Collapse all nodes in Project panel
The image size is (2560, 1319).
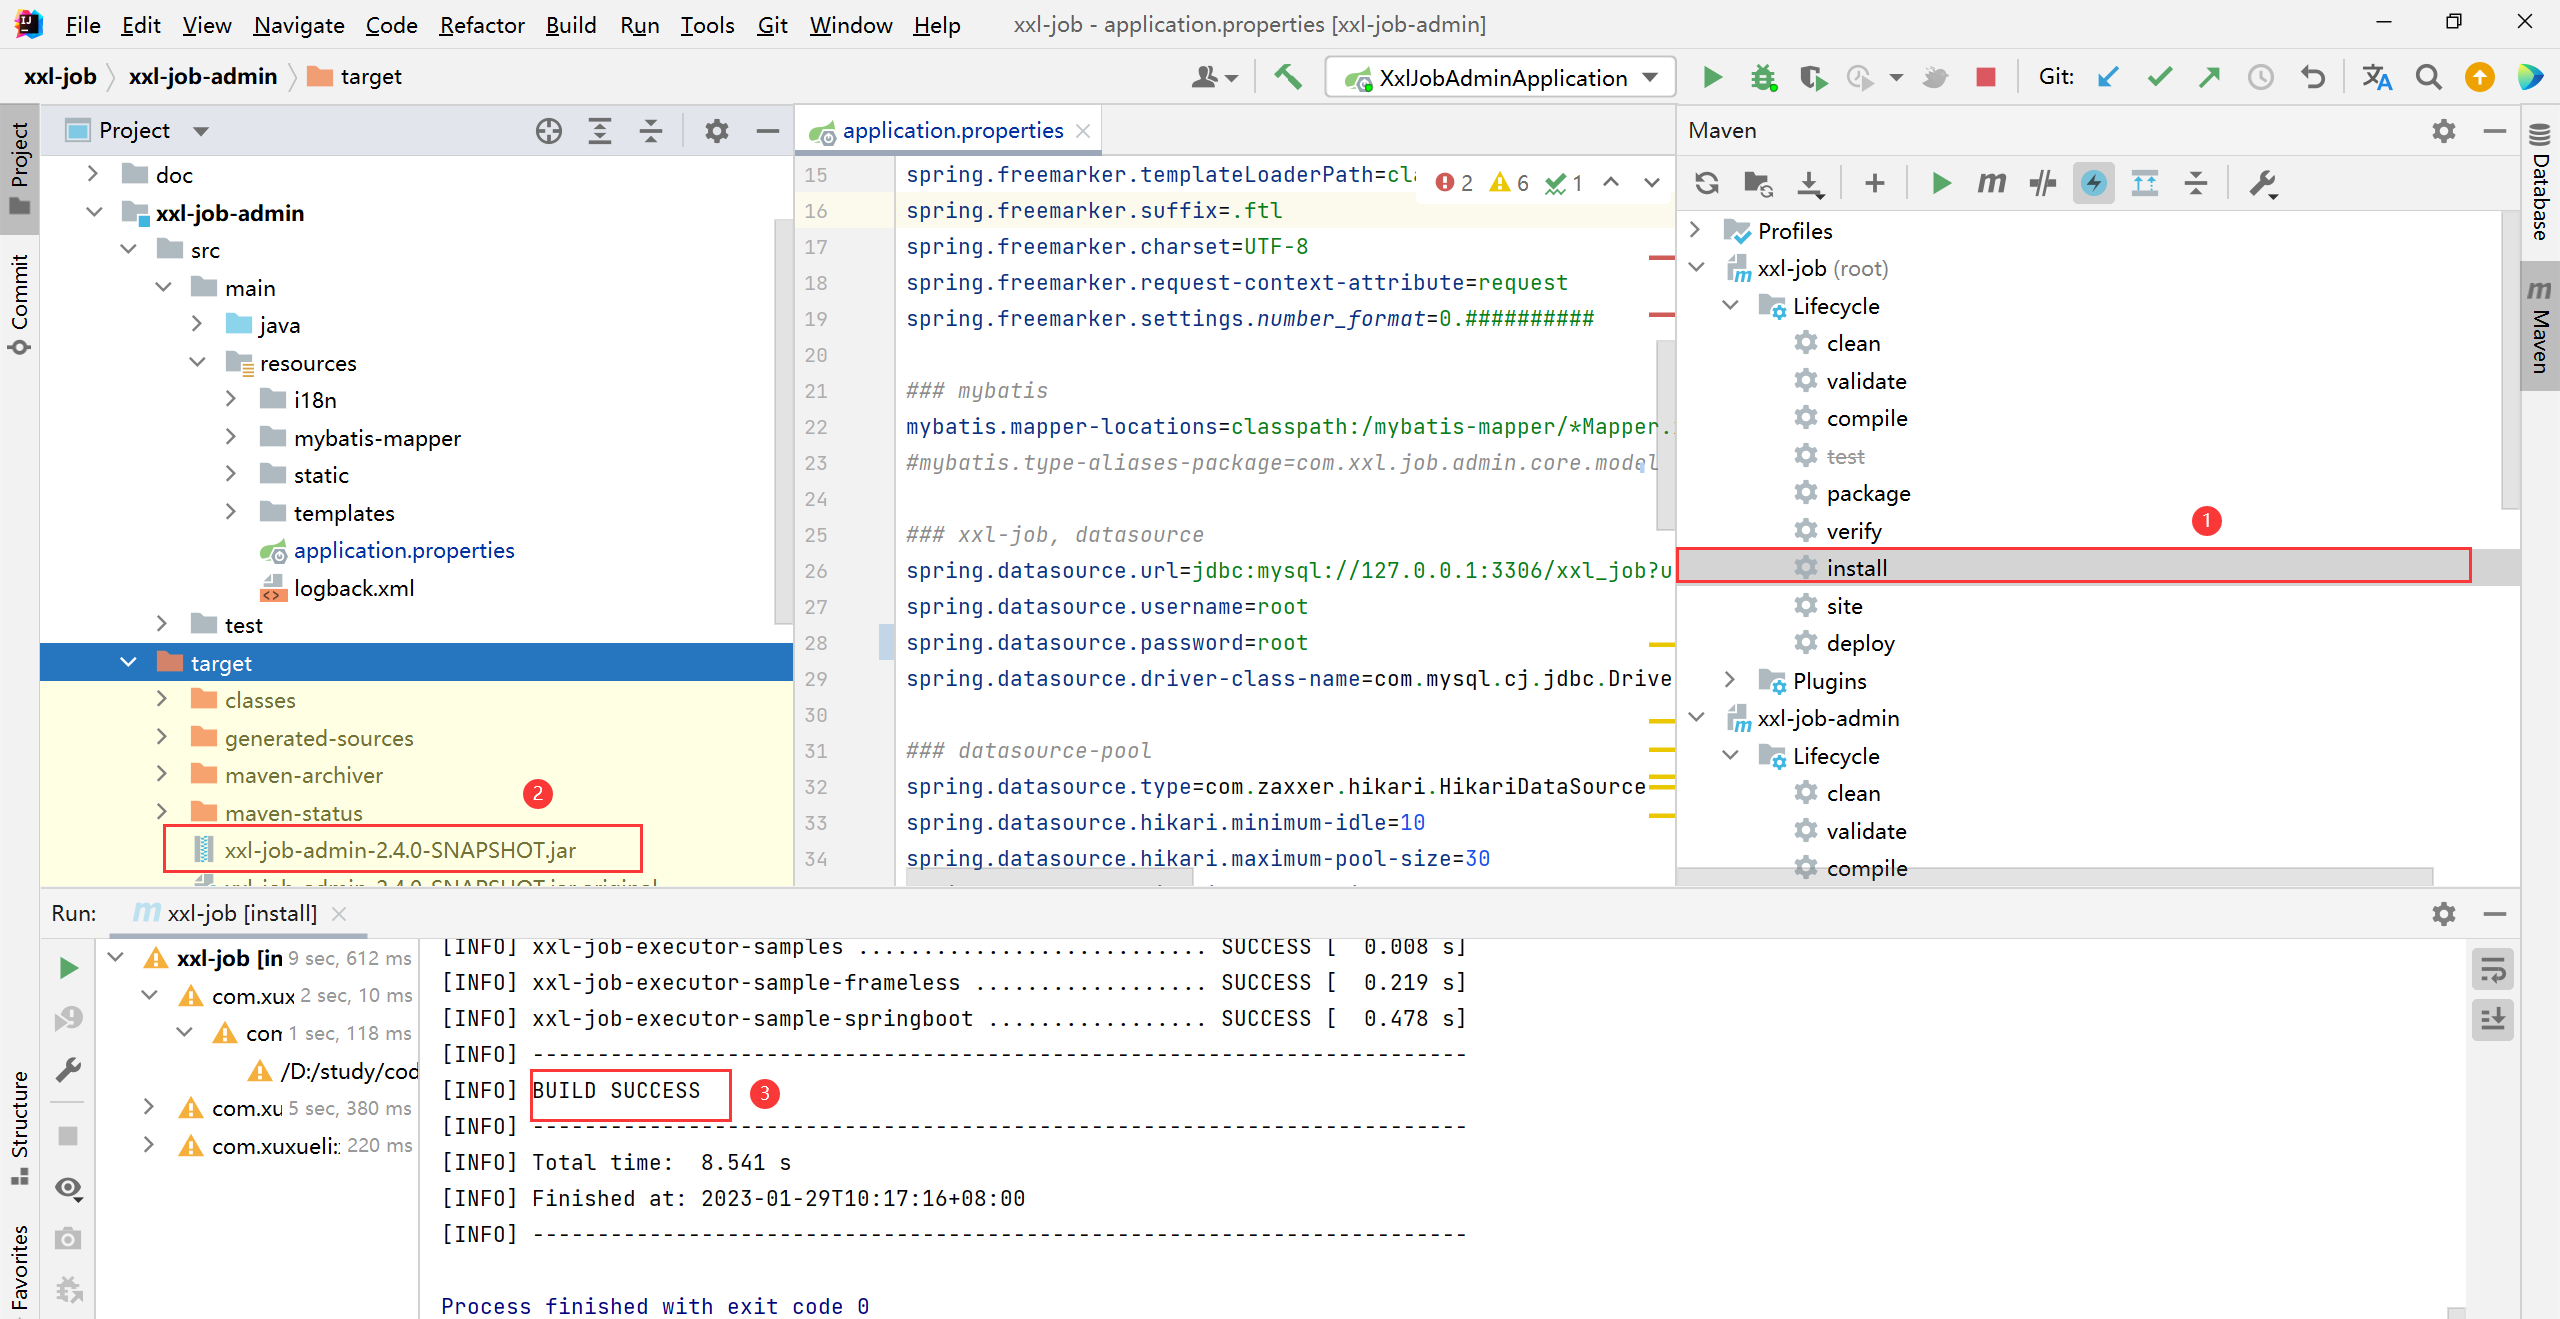(x=651, y=131)
